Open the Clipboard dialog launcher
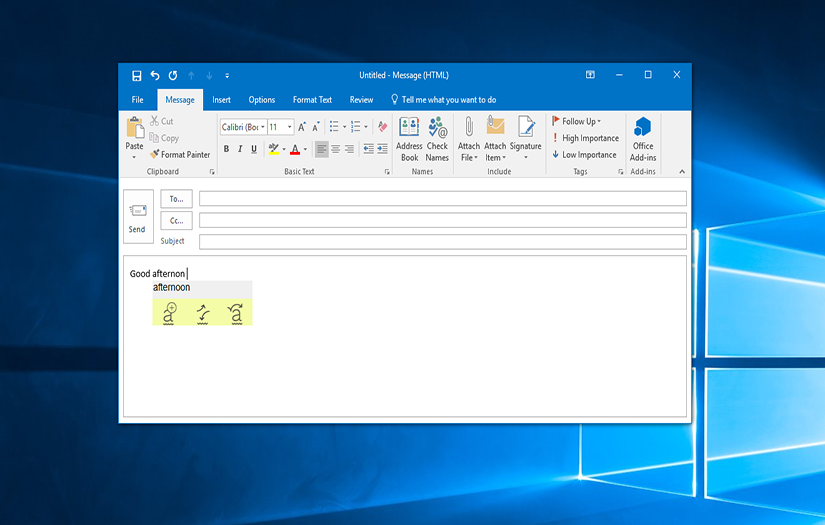825x525 pixels. [x=212, y=171]
